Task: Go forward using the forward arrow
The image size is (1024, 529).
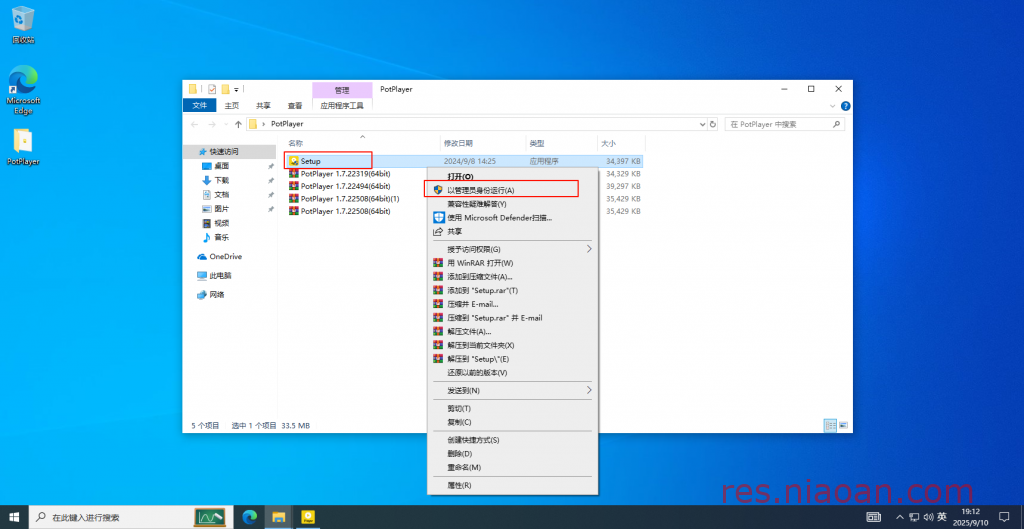Action: (x=212, y=124)
